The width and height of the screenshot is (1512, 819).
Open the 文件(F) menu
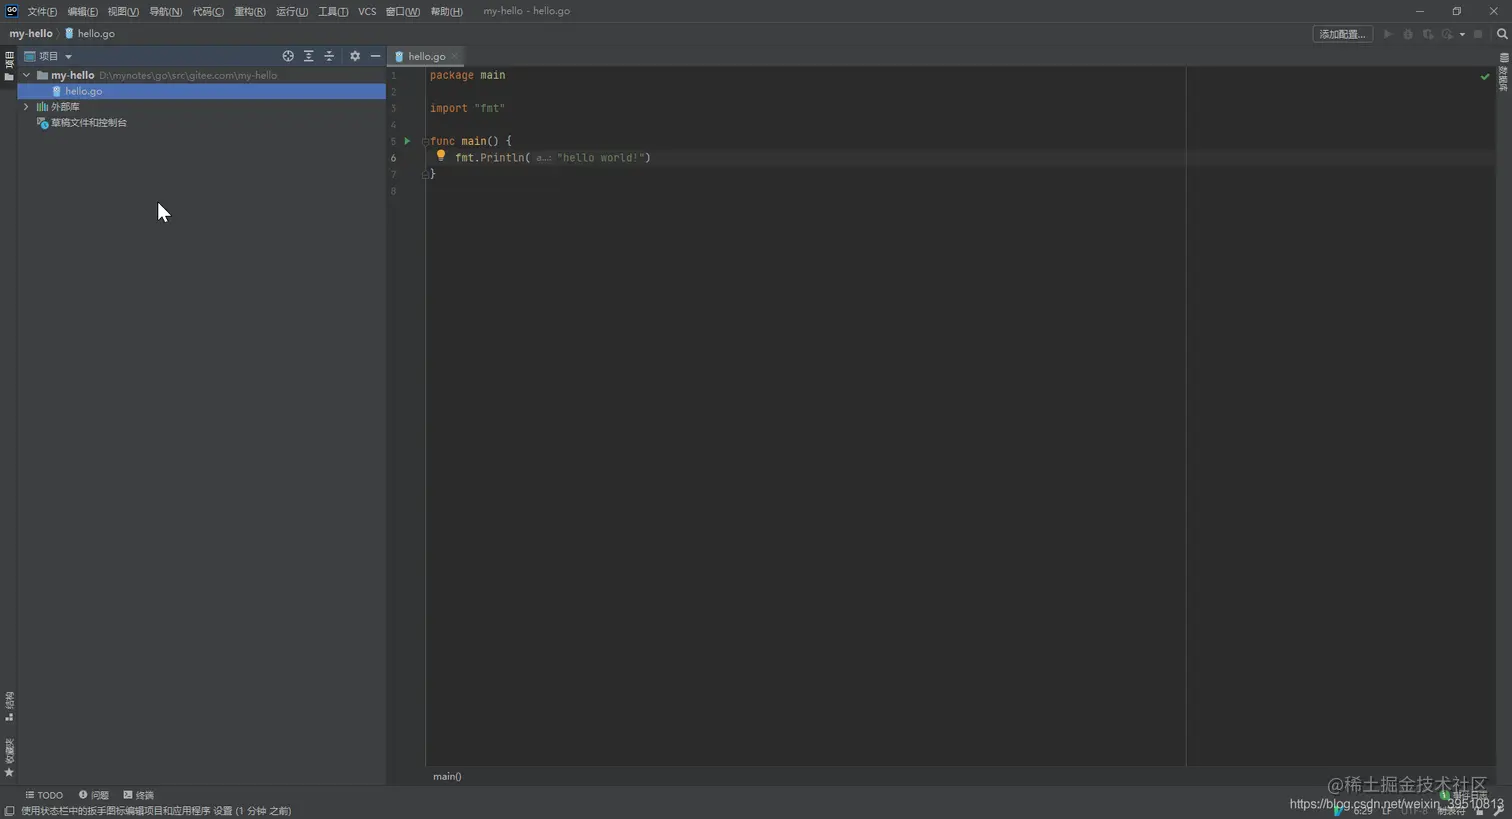(42, 12)
